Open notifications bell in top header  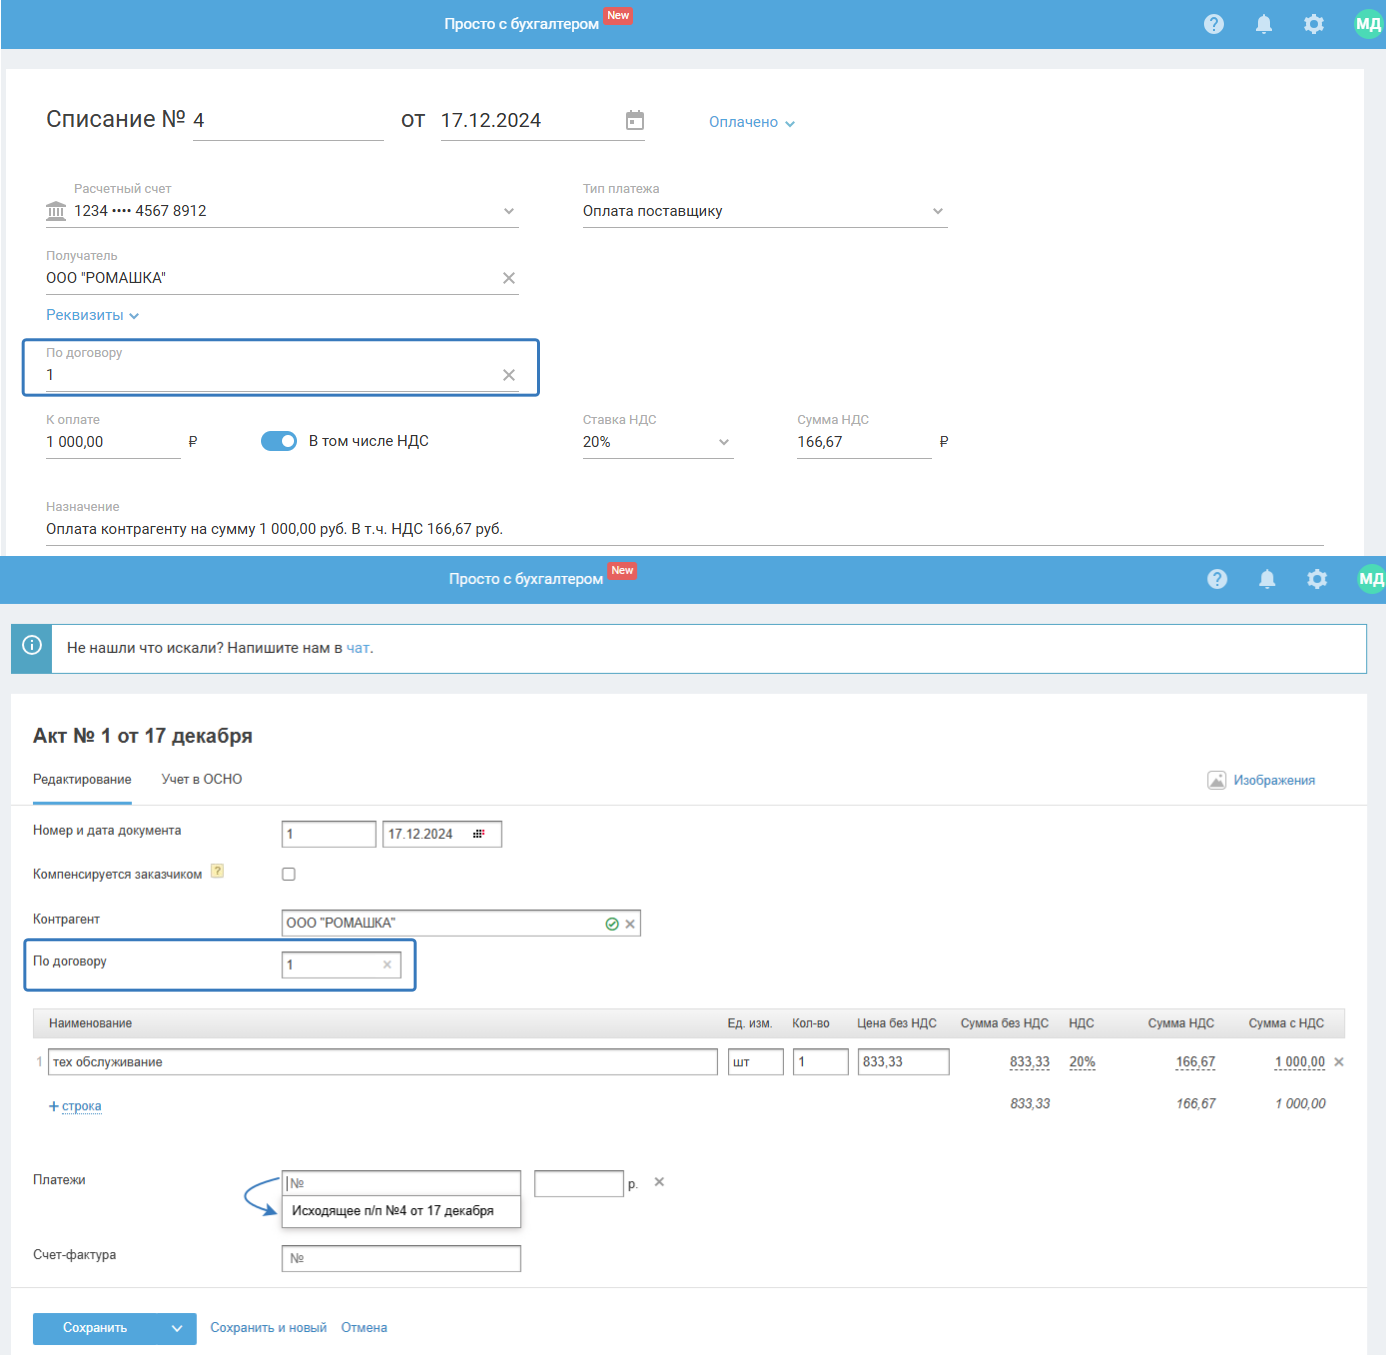point(1264,24)
